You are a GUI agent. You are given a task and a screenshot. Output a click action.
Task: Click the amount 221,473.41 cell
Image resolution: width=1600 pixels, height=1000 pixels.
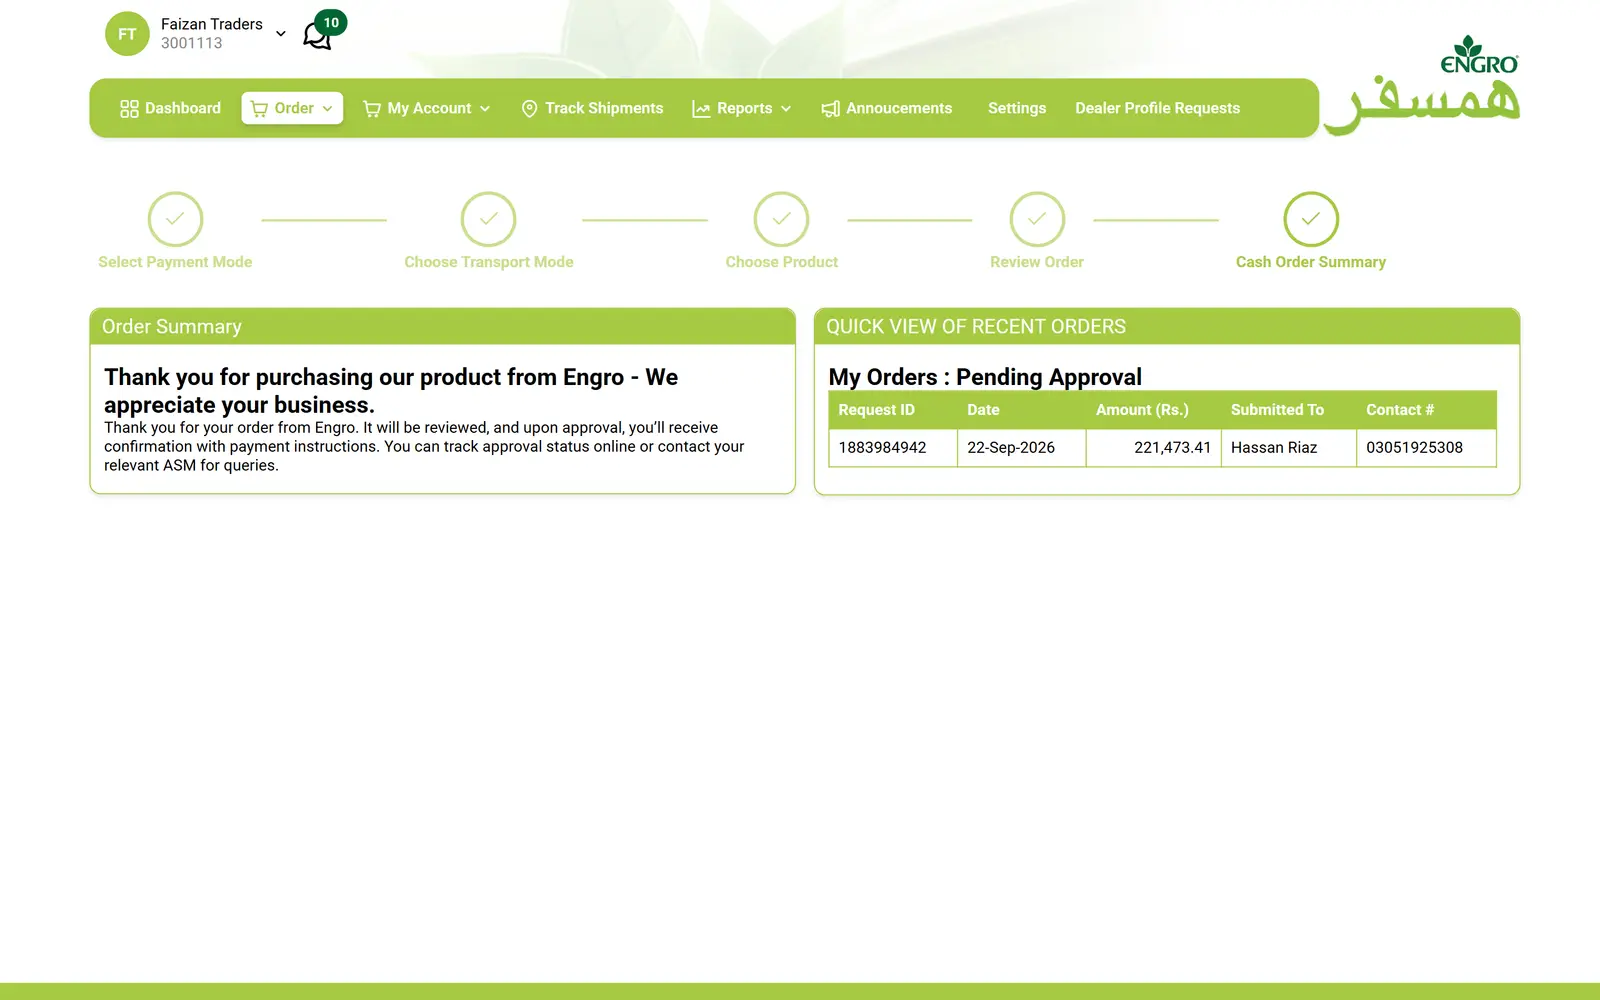point(1154,448)
